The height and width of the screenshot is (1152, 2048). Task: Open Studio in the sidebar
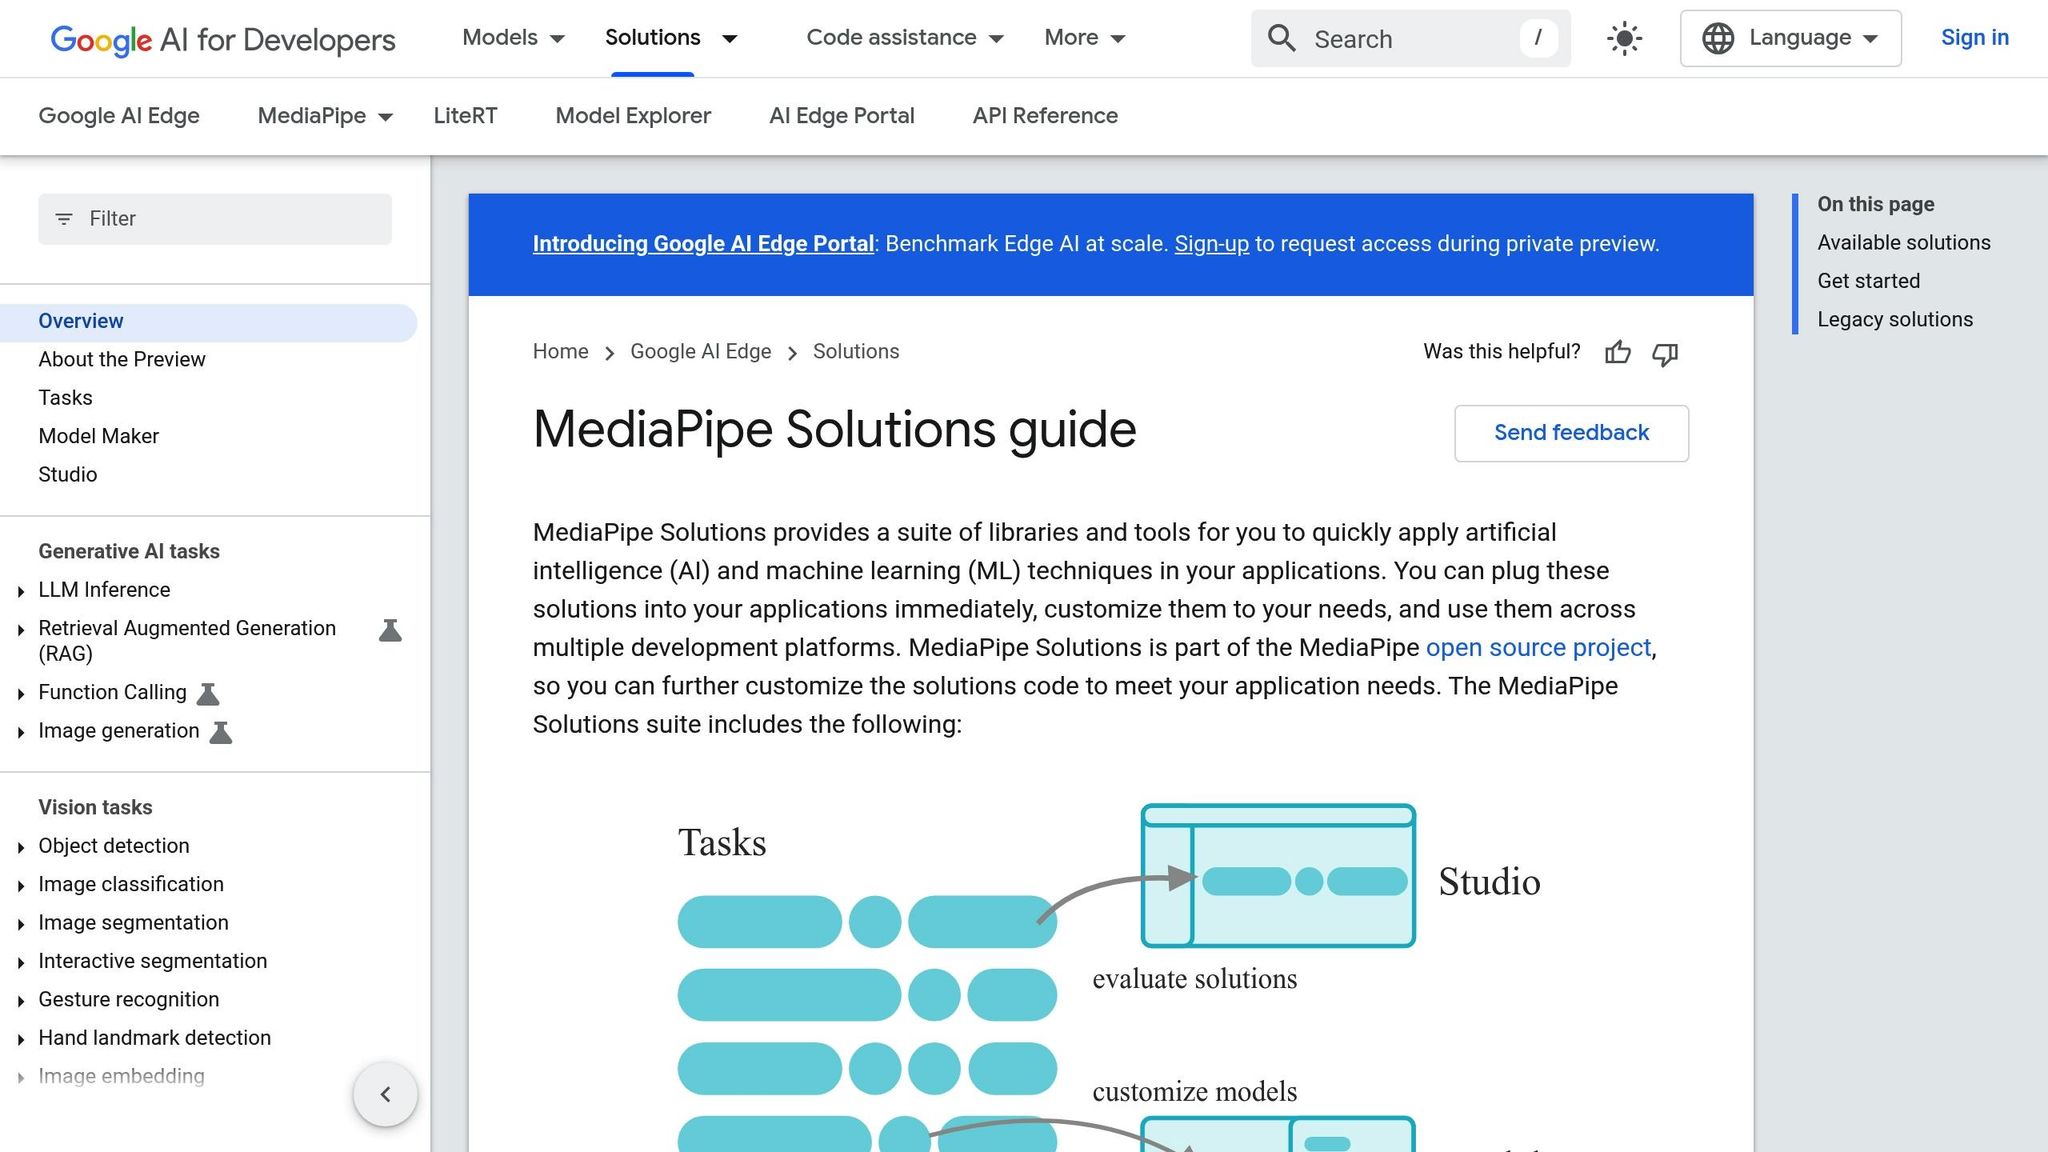coord(68,474)
